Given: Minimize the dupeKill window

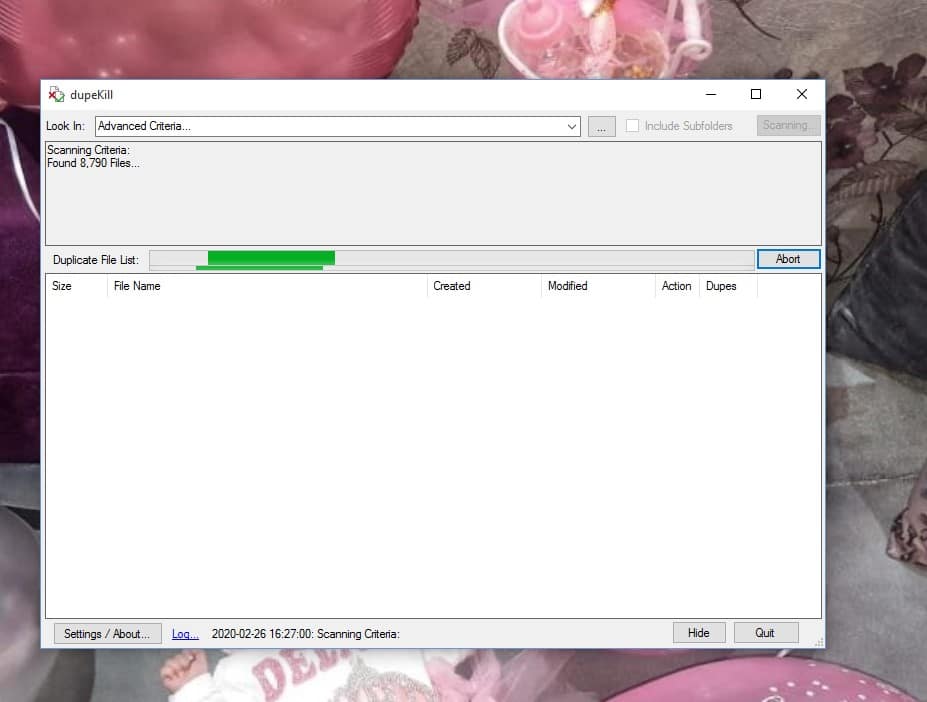Looking at the screenshot, I should [710, 95].
